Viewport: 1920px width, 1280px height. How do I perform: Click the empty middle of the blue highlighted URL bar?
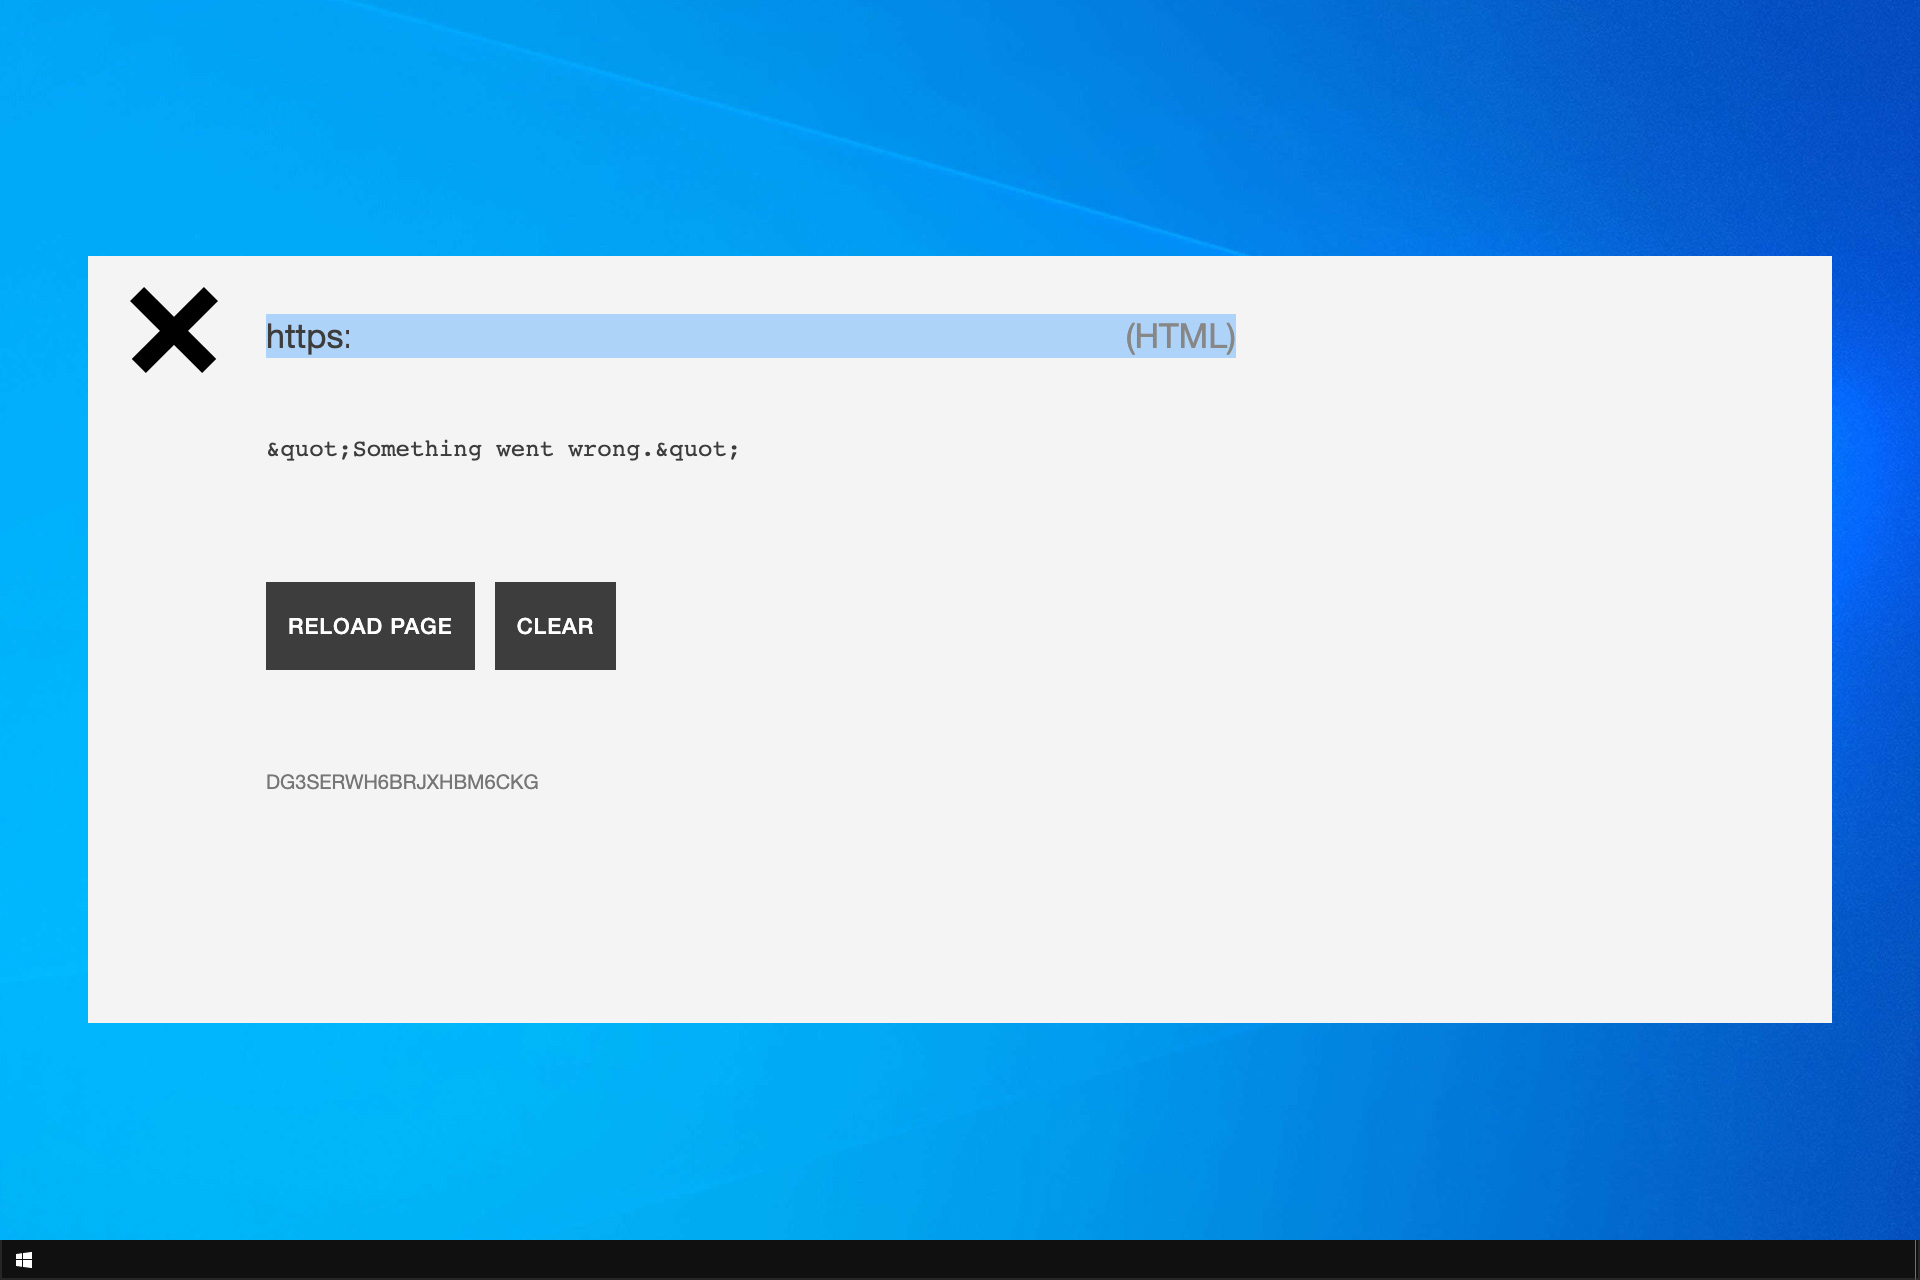[738, 336]
